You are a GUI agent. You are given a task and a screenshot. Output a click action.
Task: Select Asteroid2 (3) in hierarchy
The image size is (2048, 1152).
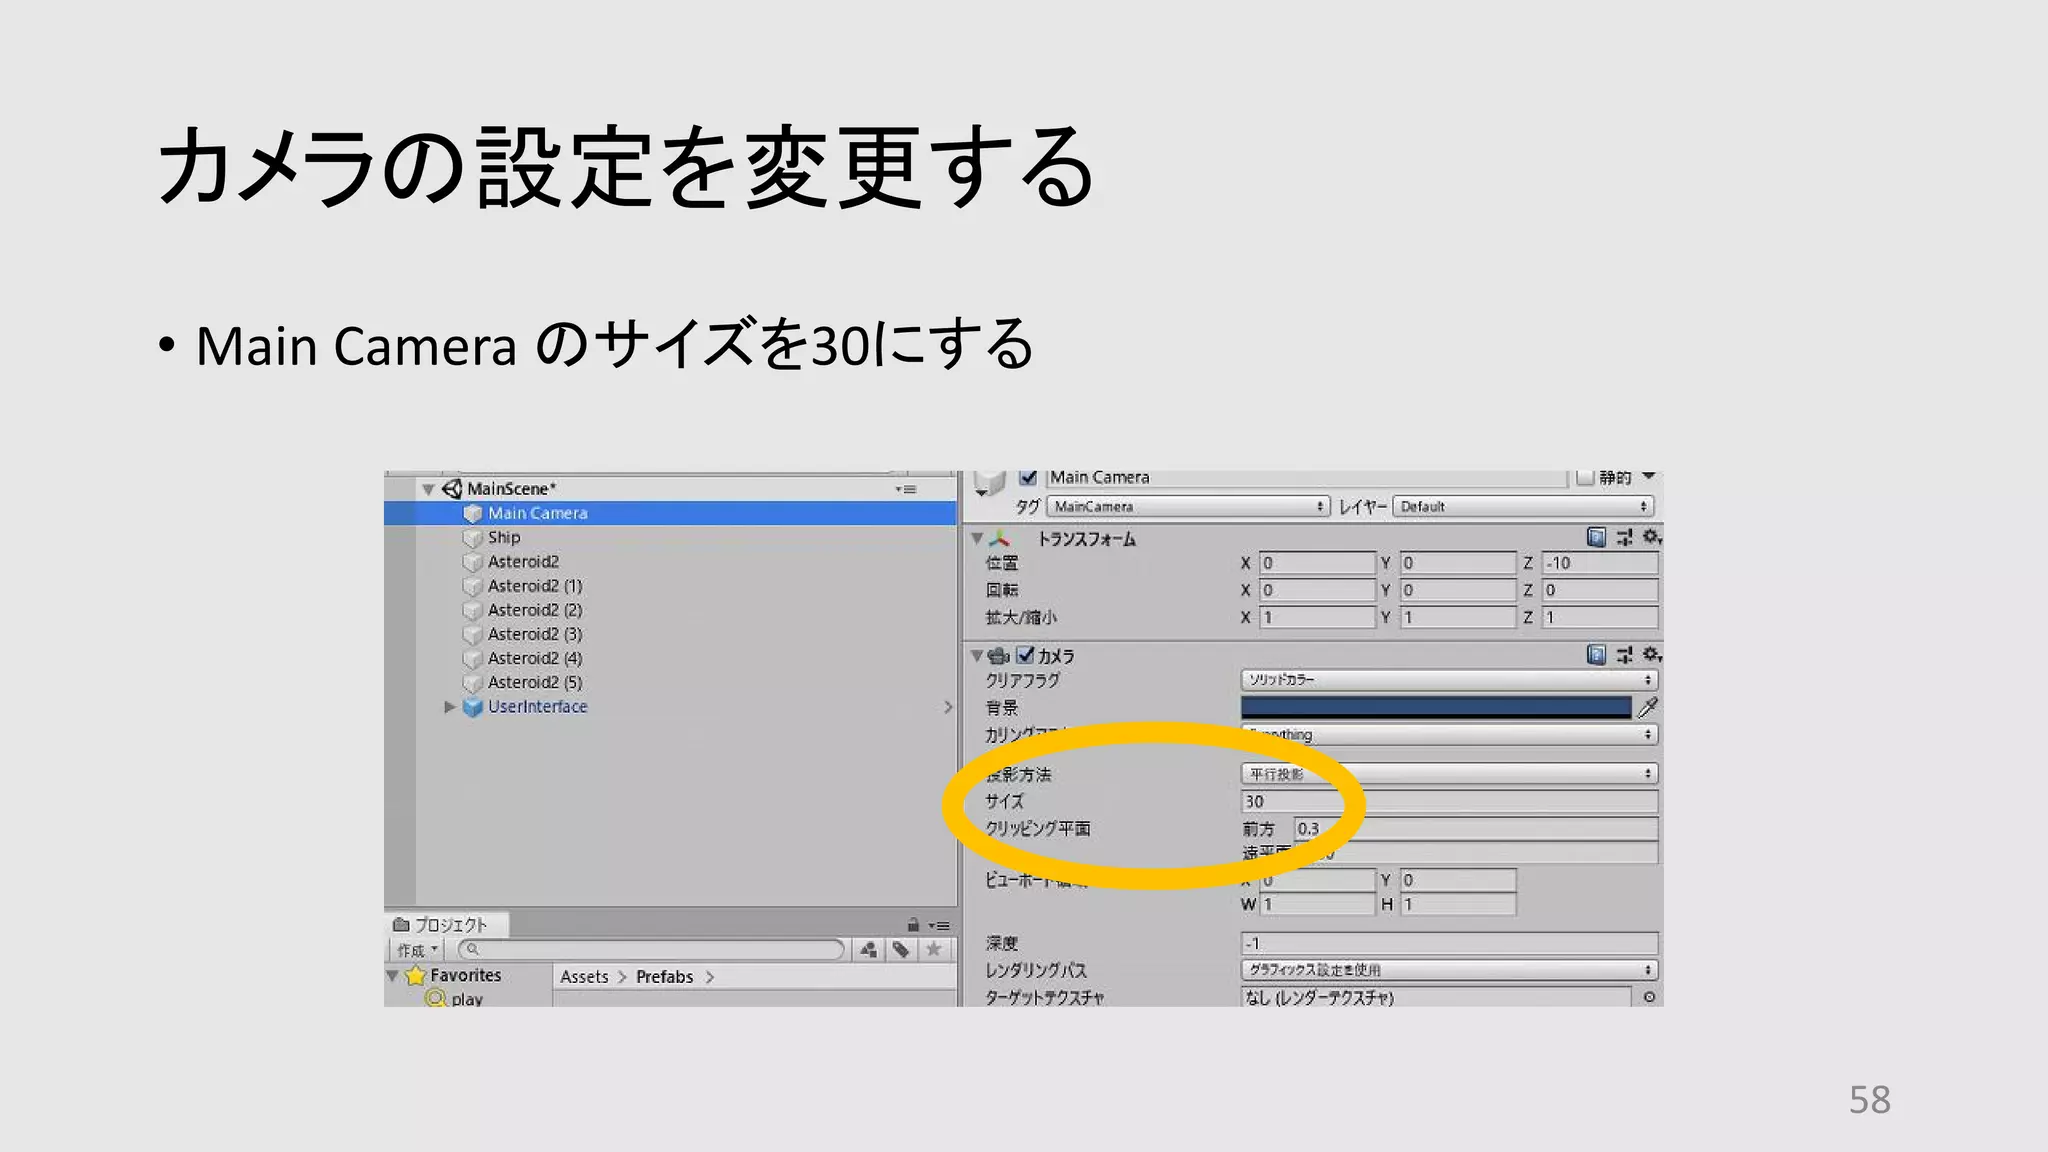point(534,633)
